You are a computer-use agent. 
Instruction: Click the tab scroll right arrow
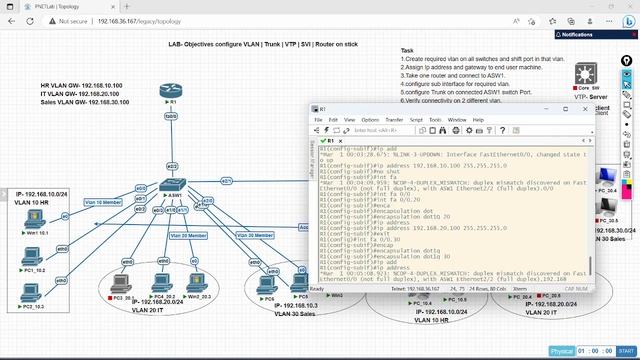click(590, 140)
